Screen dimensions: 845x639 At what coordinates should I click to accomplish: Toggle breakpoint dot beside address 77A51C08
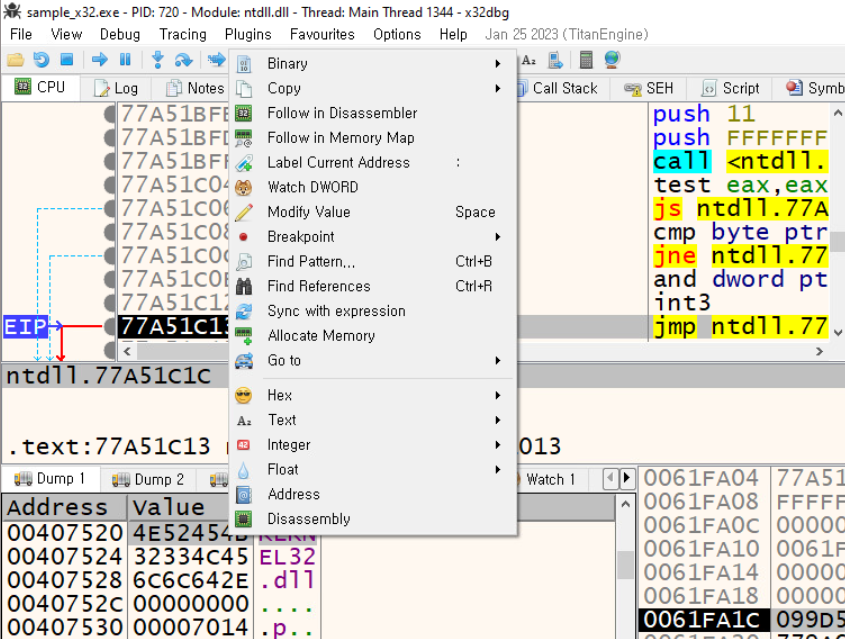(110, 232)
